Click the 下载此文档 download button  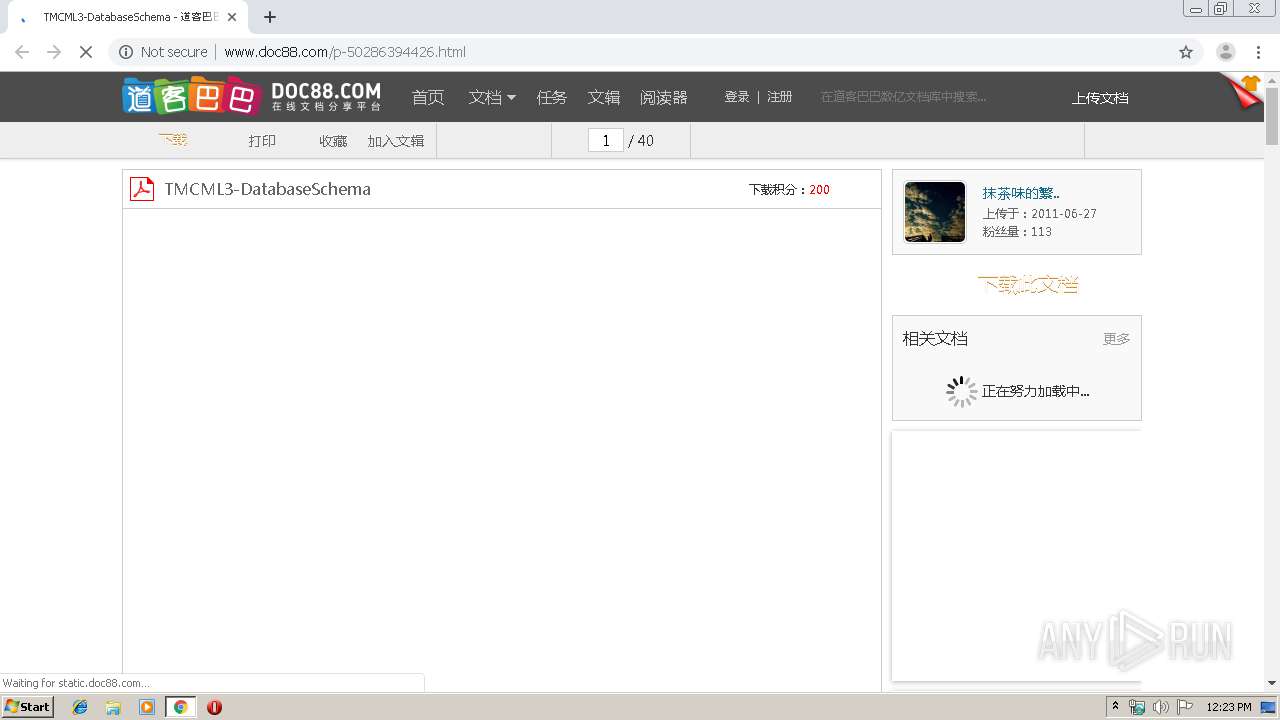point(1028,284)
